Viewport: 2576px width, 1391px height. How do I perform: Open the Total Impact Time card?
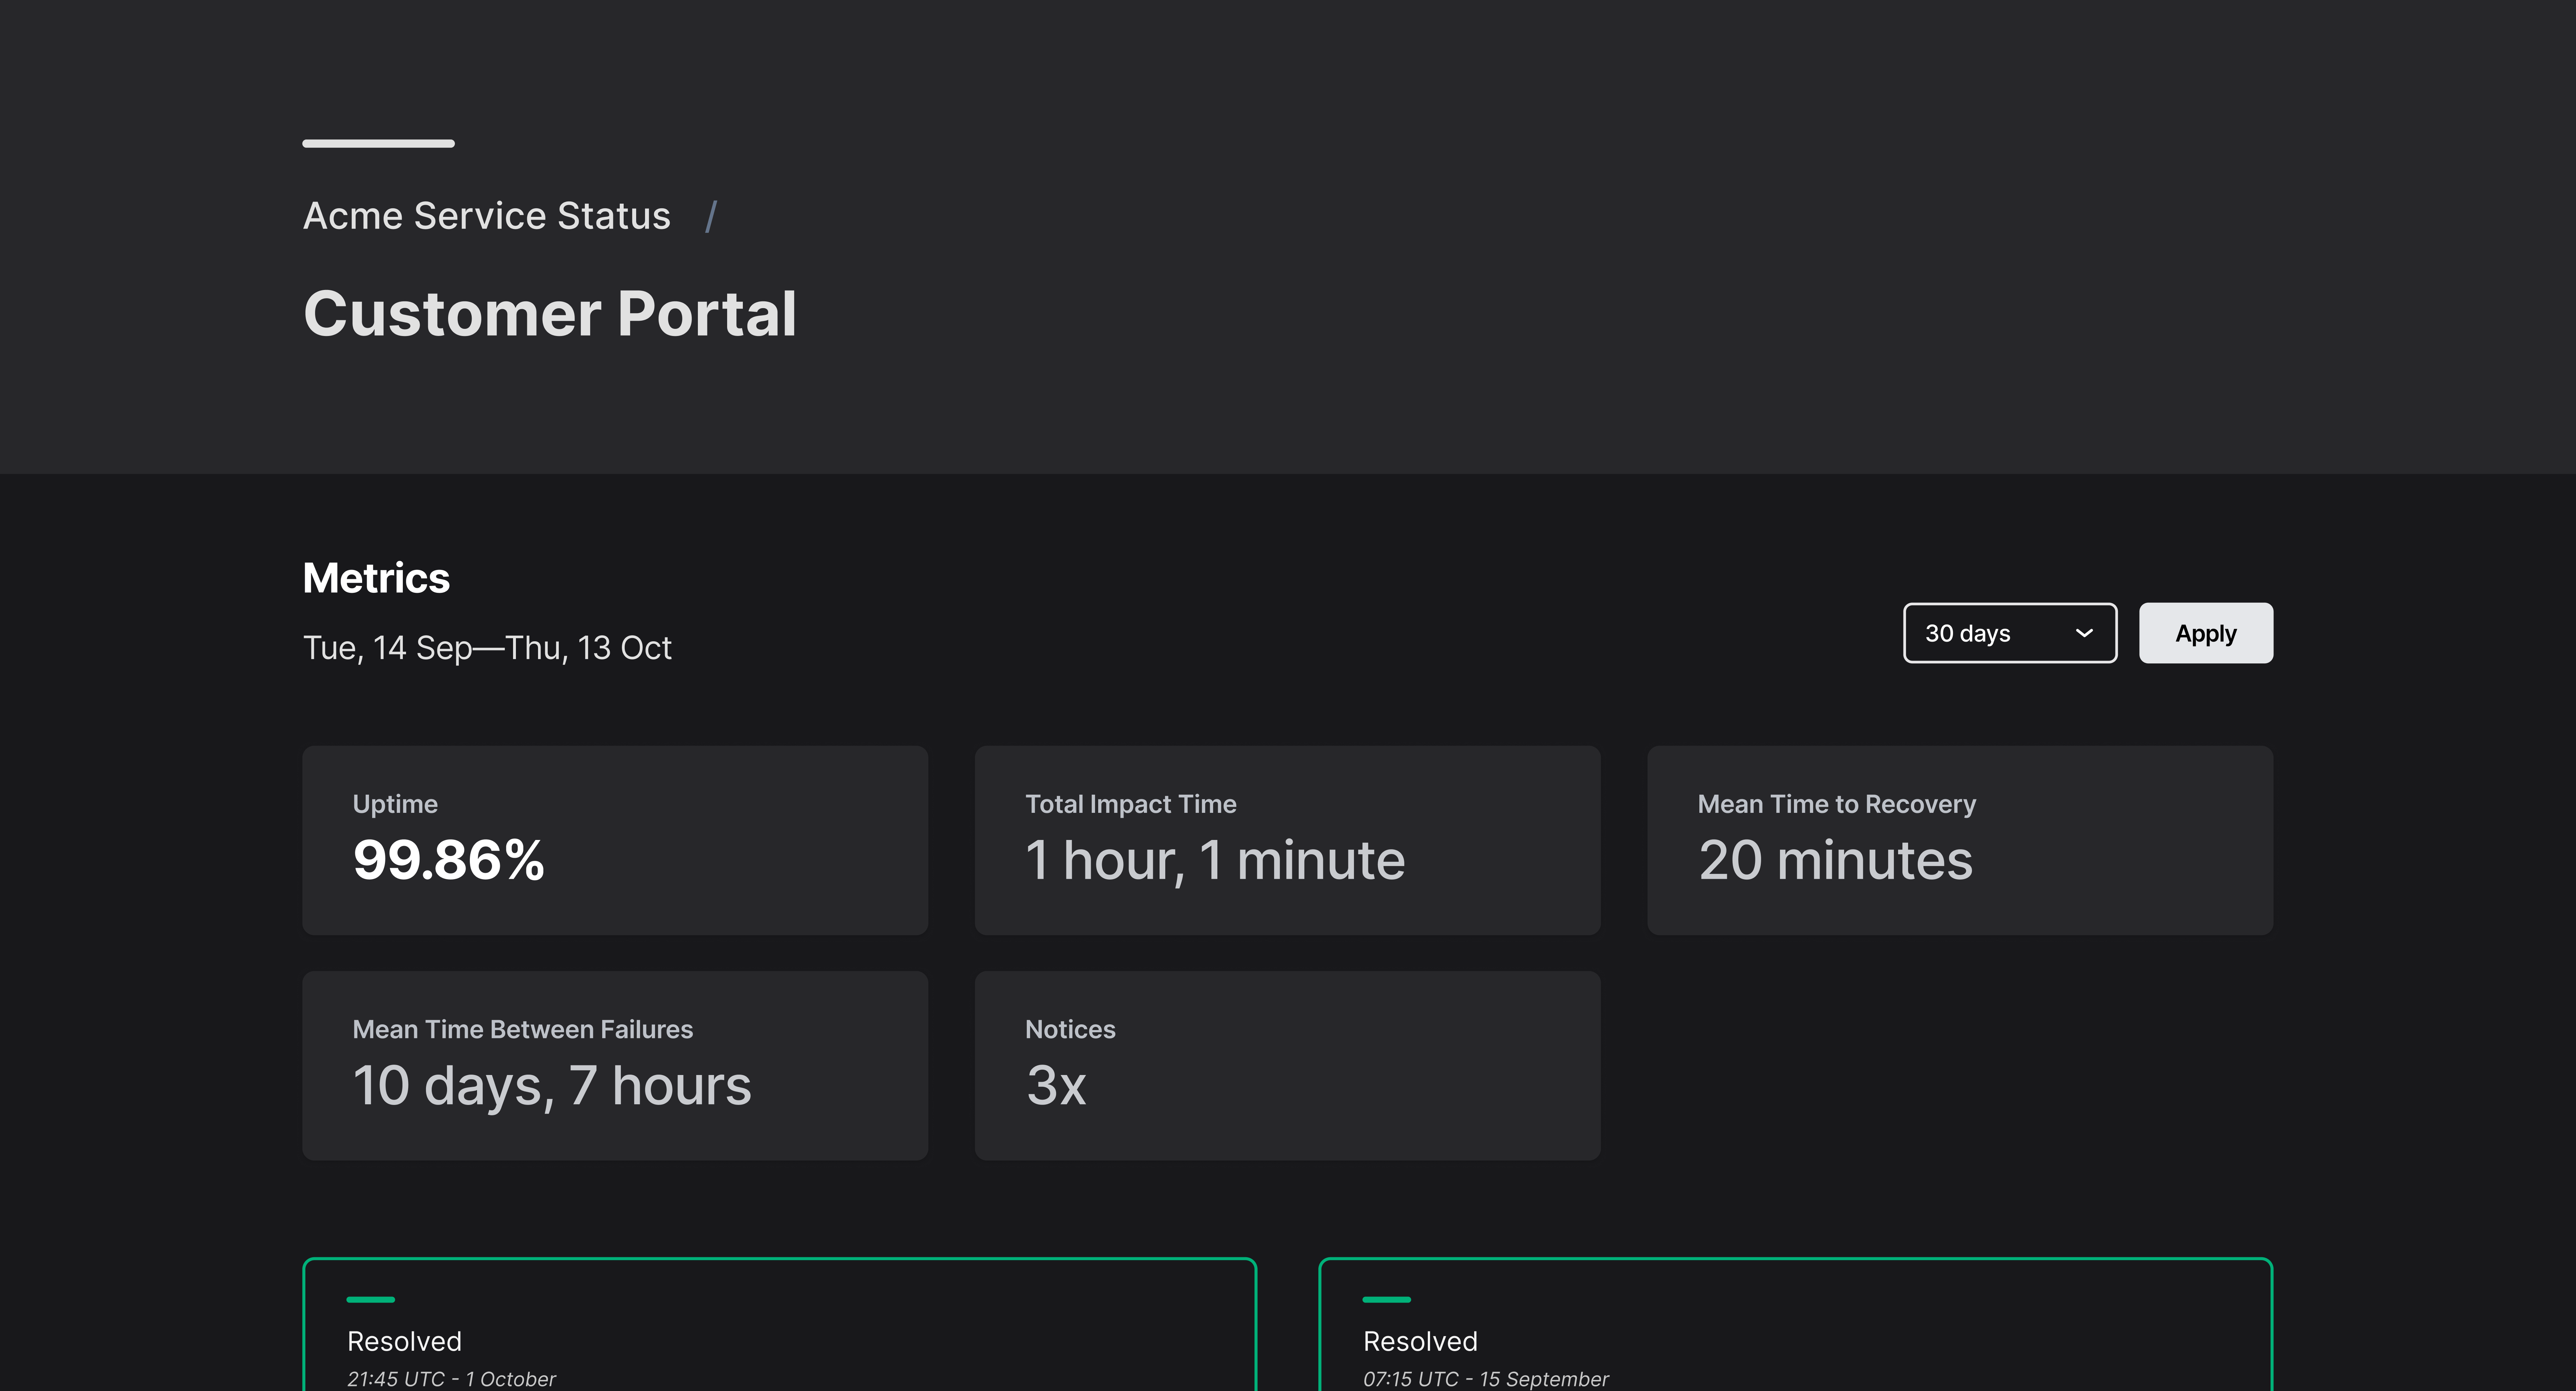coord(1287,840)
